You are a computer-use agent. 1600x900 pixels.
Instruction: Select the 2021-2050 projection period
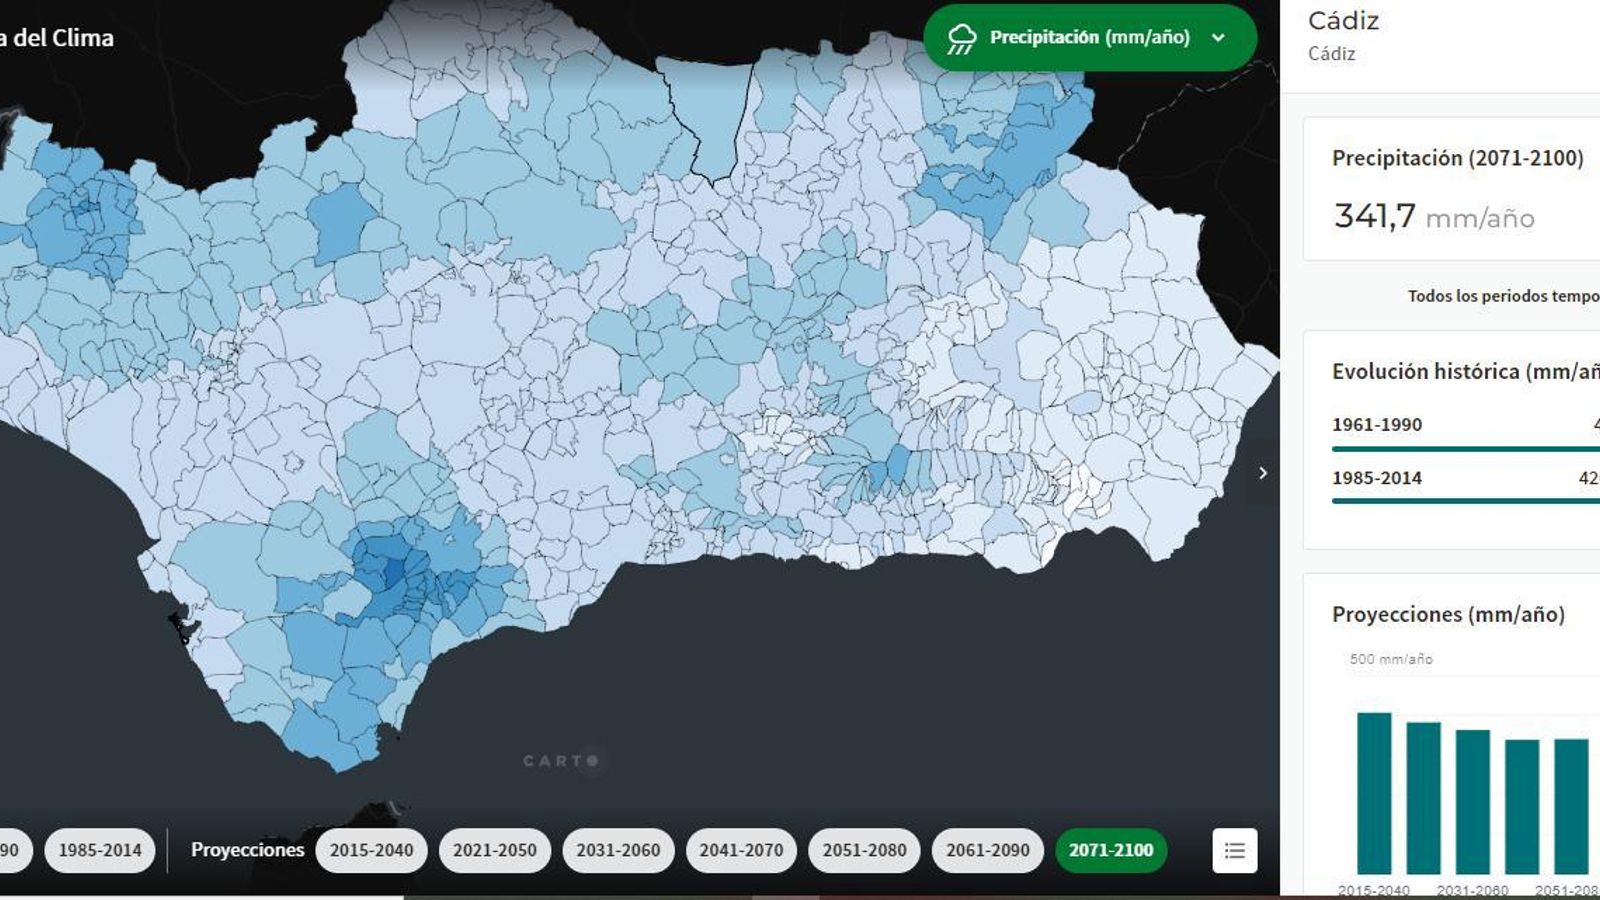493,850
